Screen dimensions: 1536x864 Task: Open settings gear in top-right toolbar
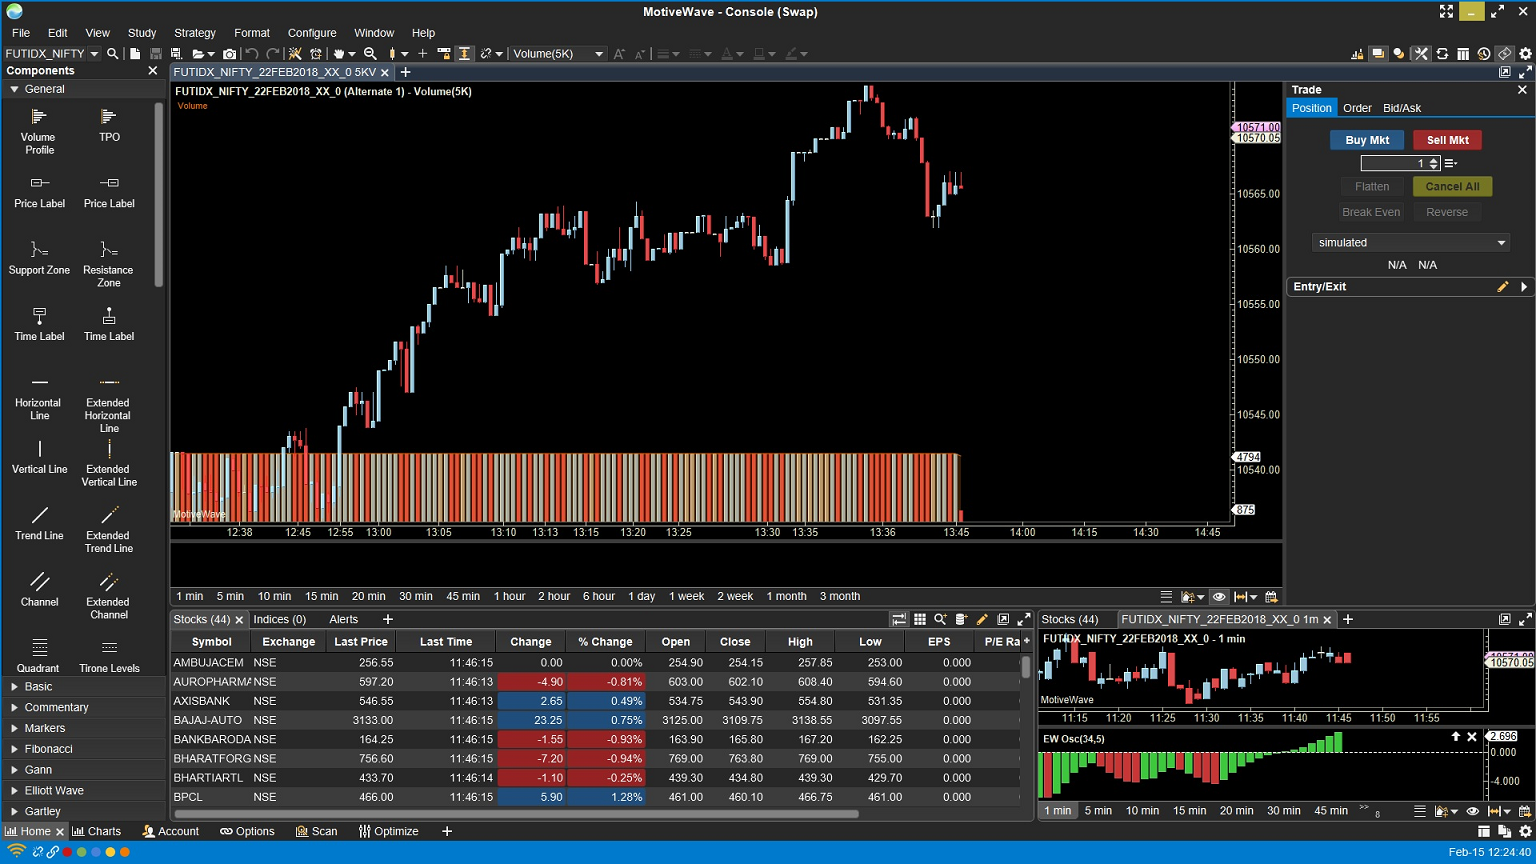1525,54
